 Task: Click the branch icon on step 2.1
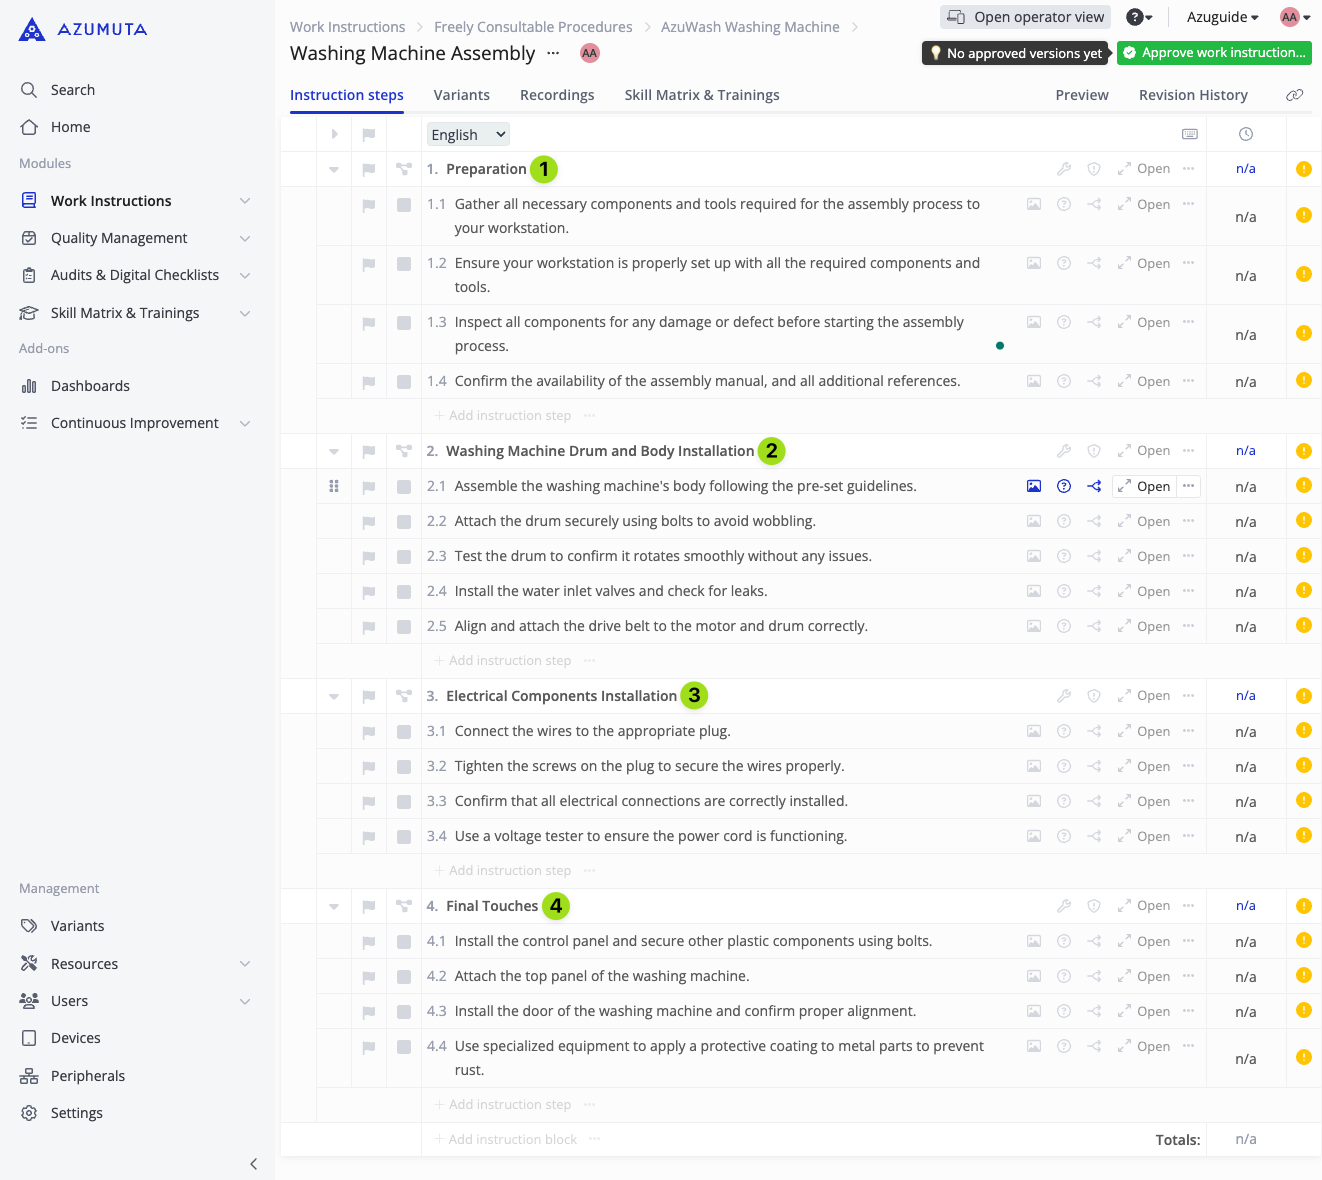tap(1094, 486)
